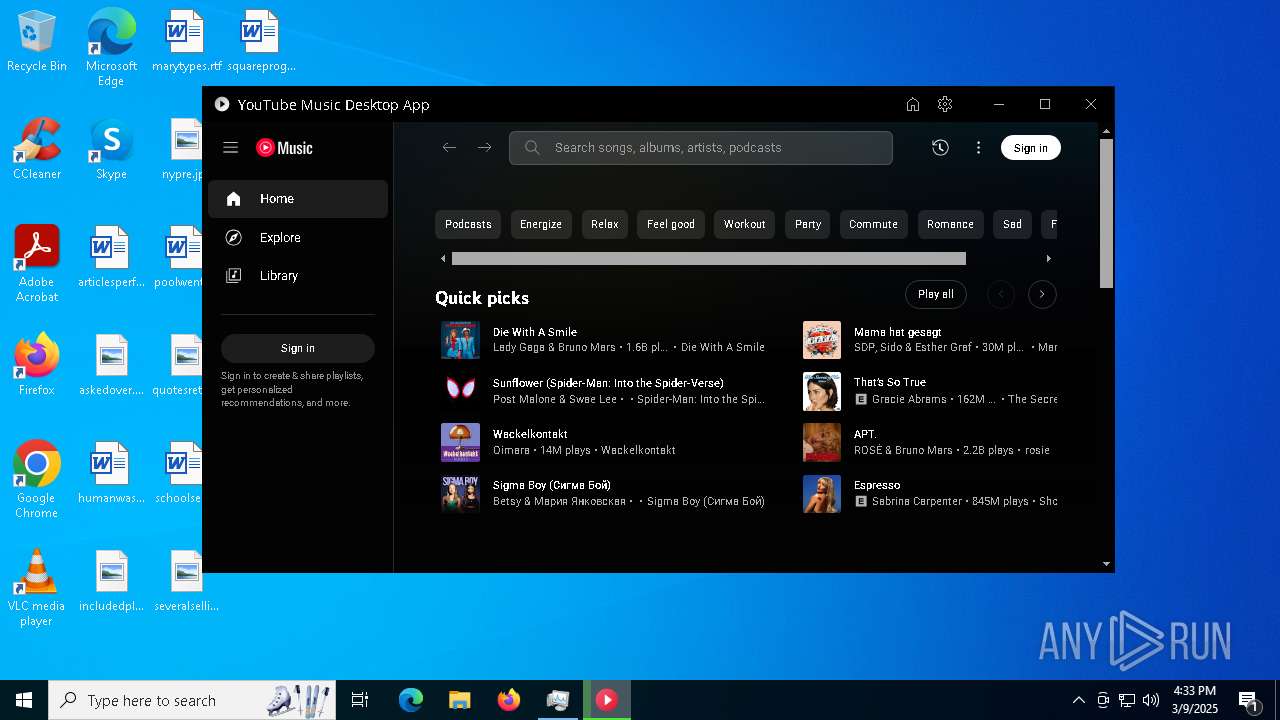Screen dimensions: 1280x720
Task: Click Sign in button in sidebar
Action: [297, 348]
